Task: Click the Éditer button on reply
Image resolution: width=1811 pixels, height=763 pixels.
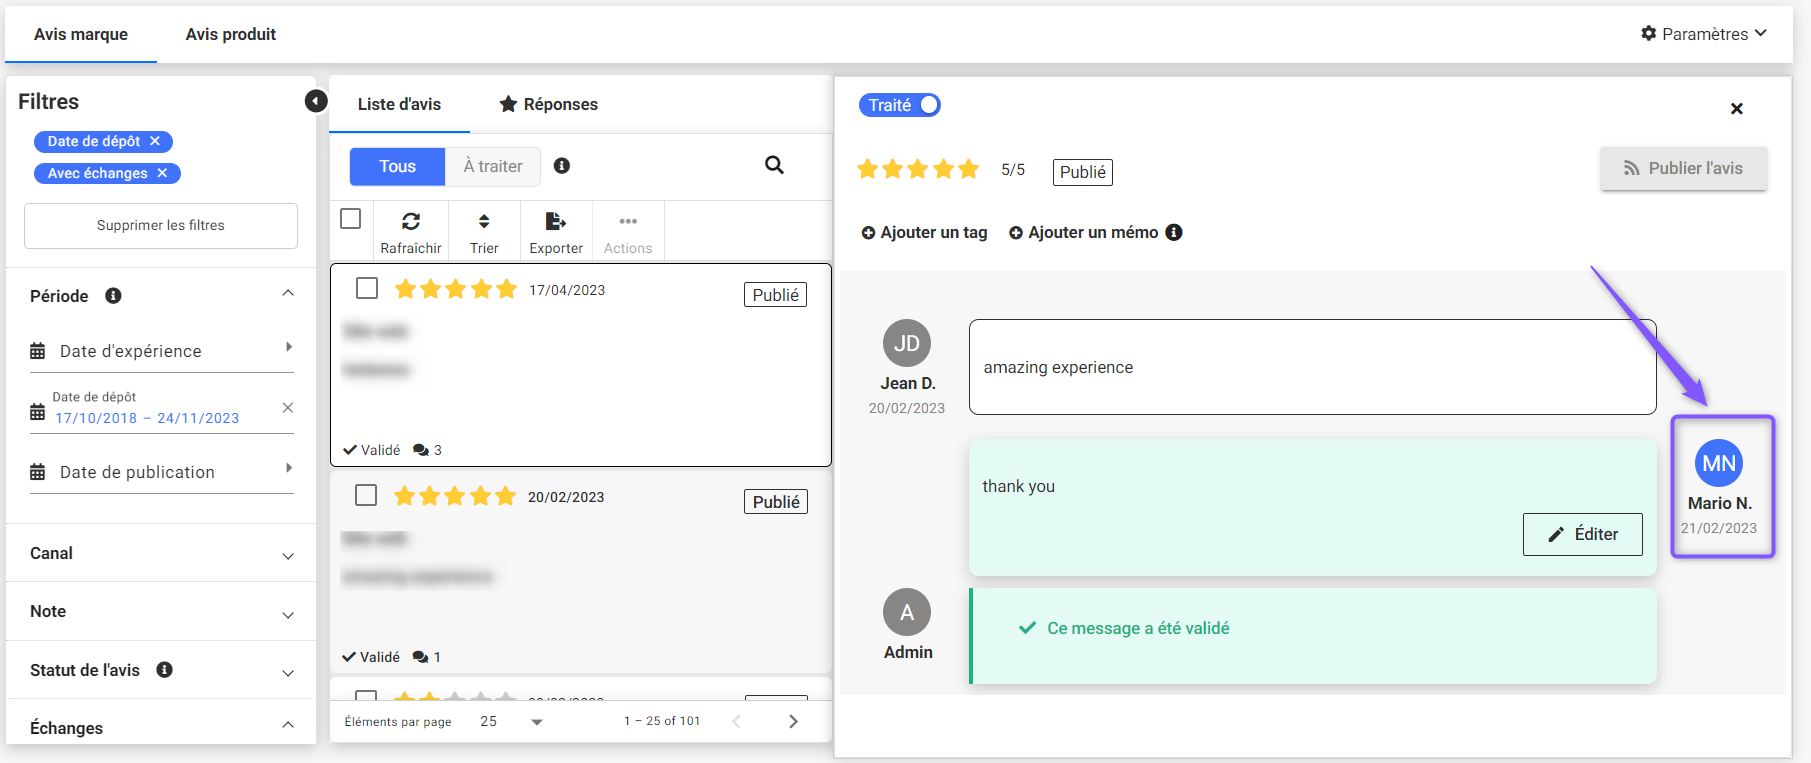Action: 1582,534
